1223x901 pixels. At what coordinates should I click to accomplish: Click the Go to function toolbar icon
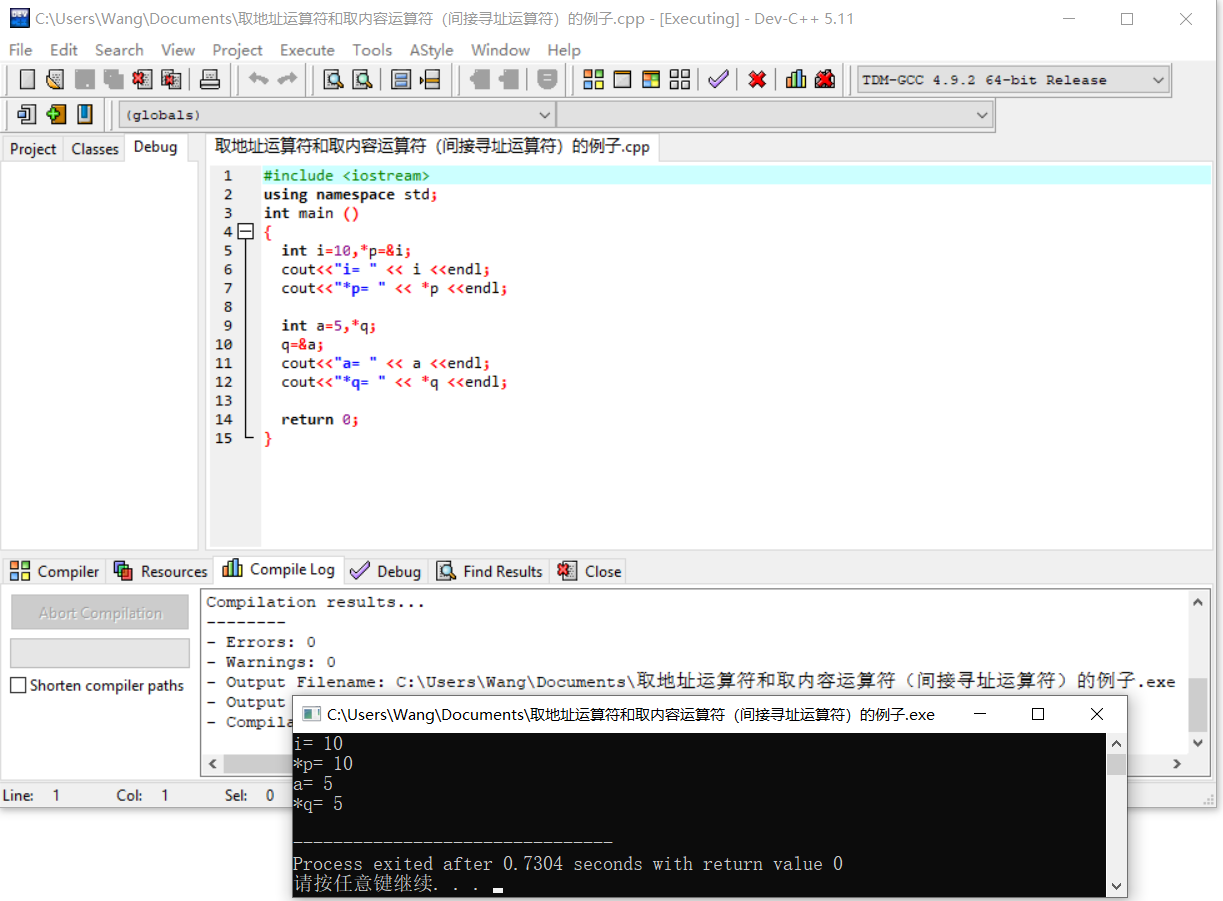(x=401, y=80)
